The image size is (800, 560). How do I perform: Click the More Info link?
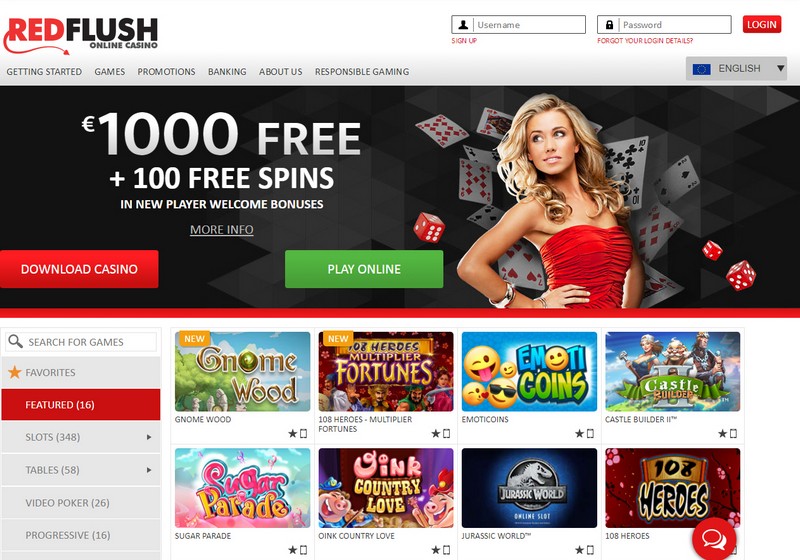point(221,230)
